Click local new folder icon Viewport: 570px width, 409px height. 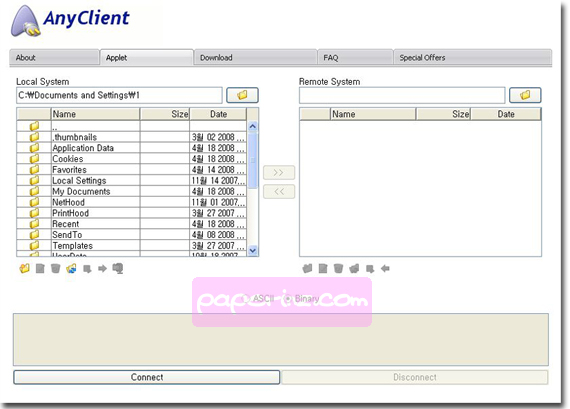pos(25,269)
